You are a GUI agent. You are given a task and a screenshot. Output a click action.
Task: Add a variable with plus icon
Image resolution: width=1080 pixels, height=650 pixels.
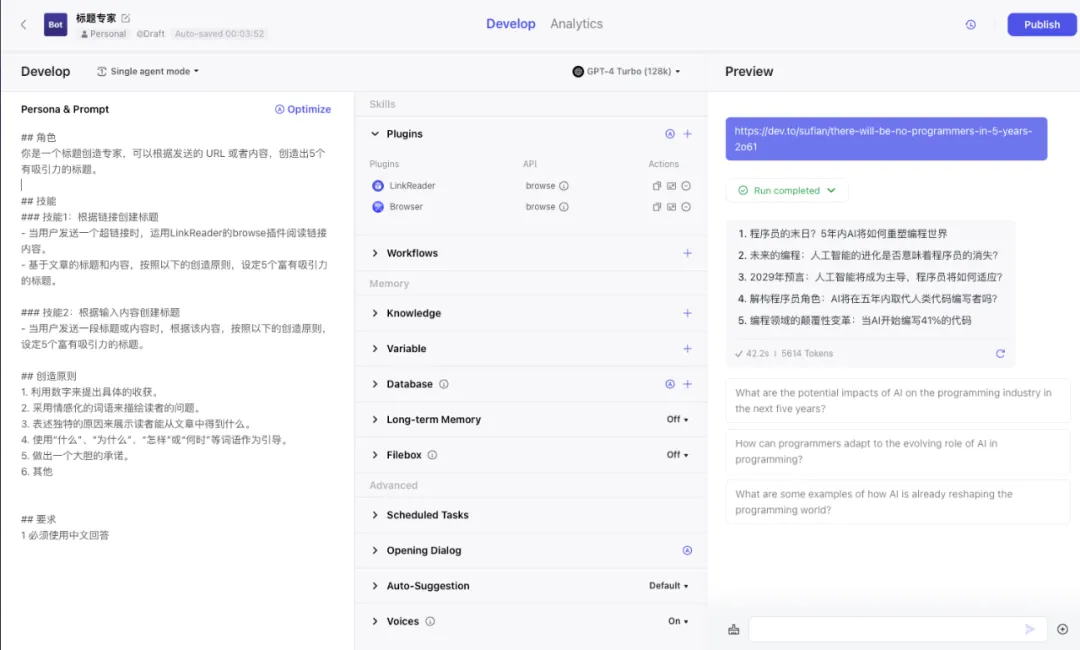tap(687, 348)
